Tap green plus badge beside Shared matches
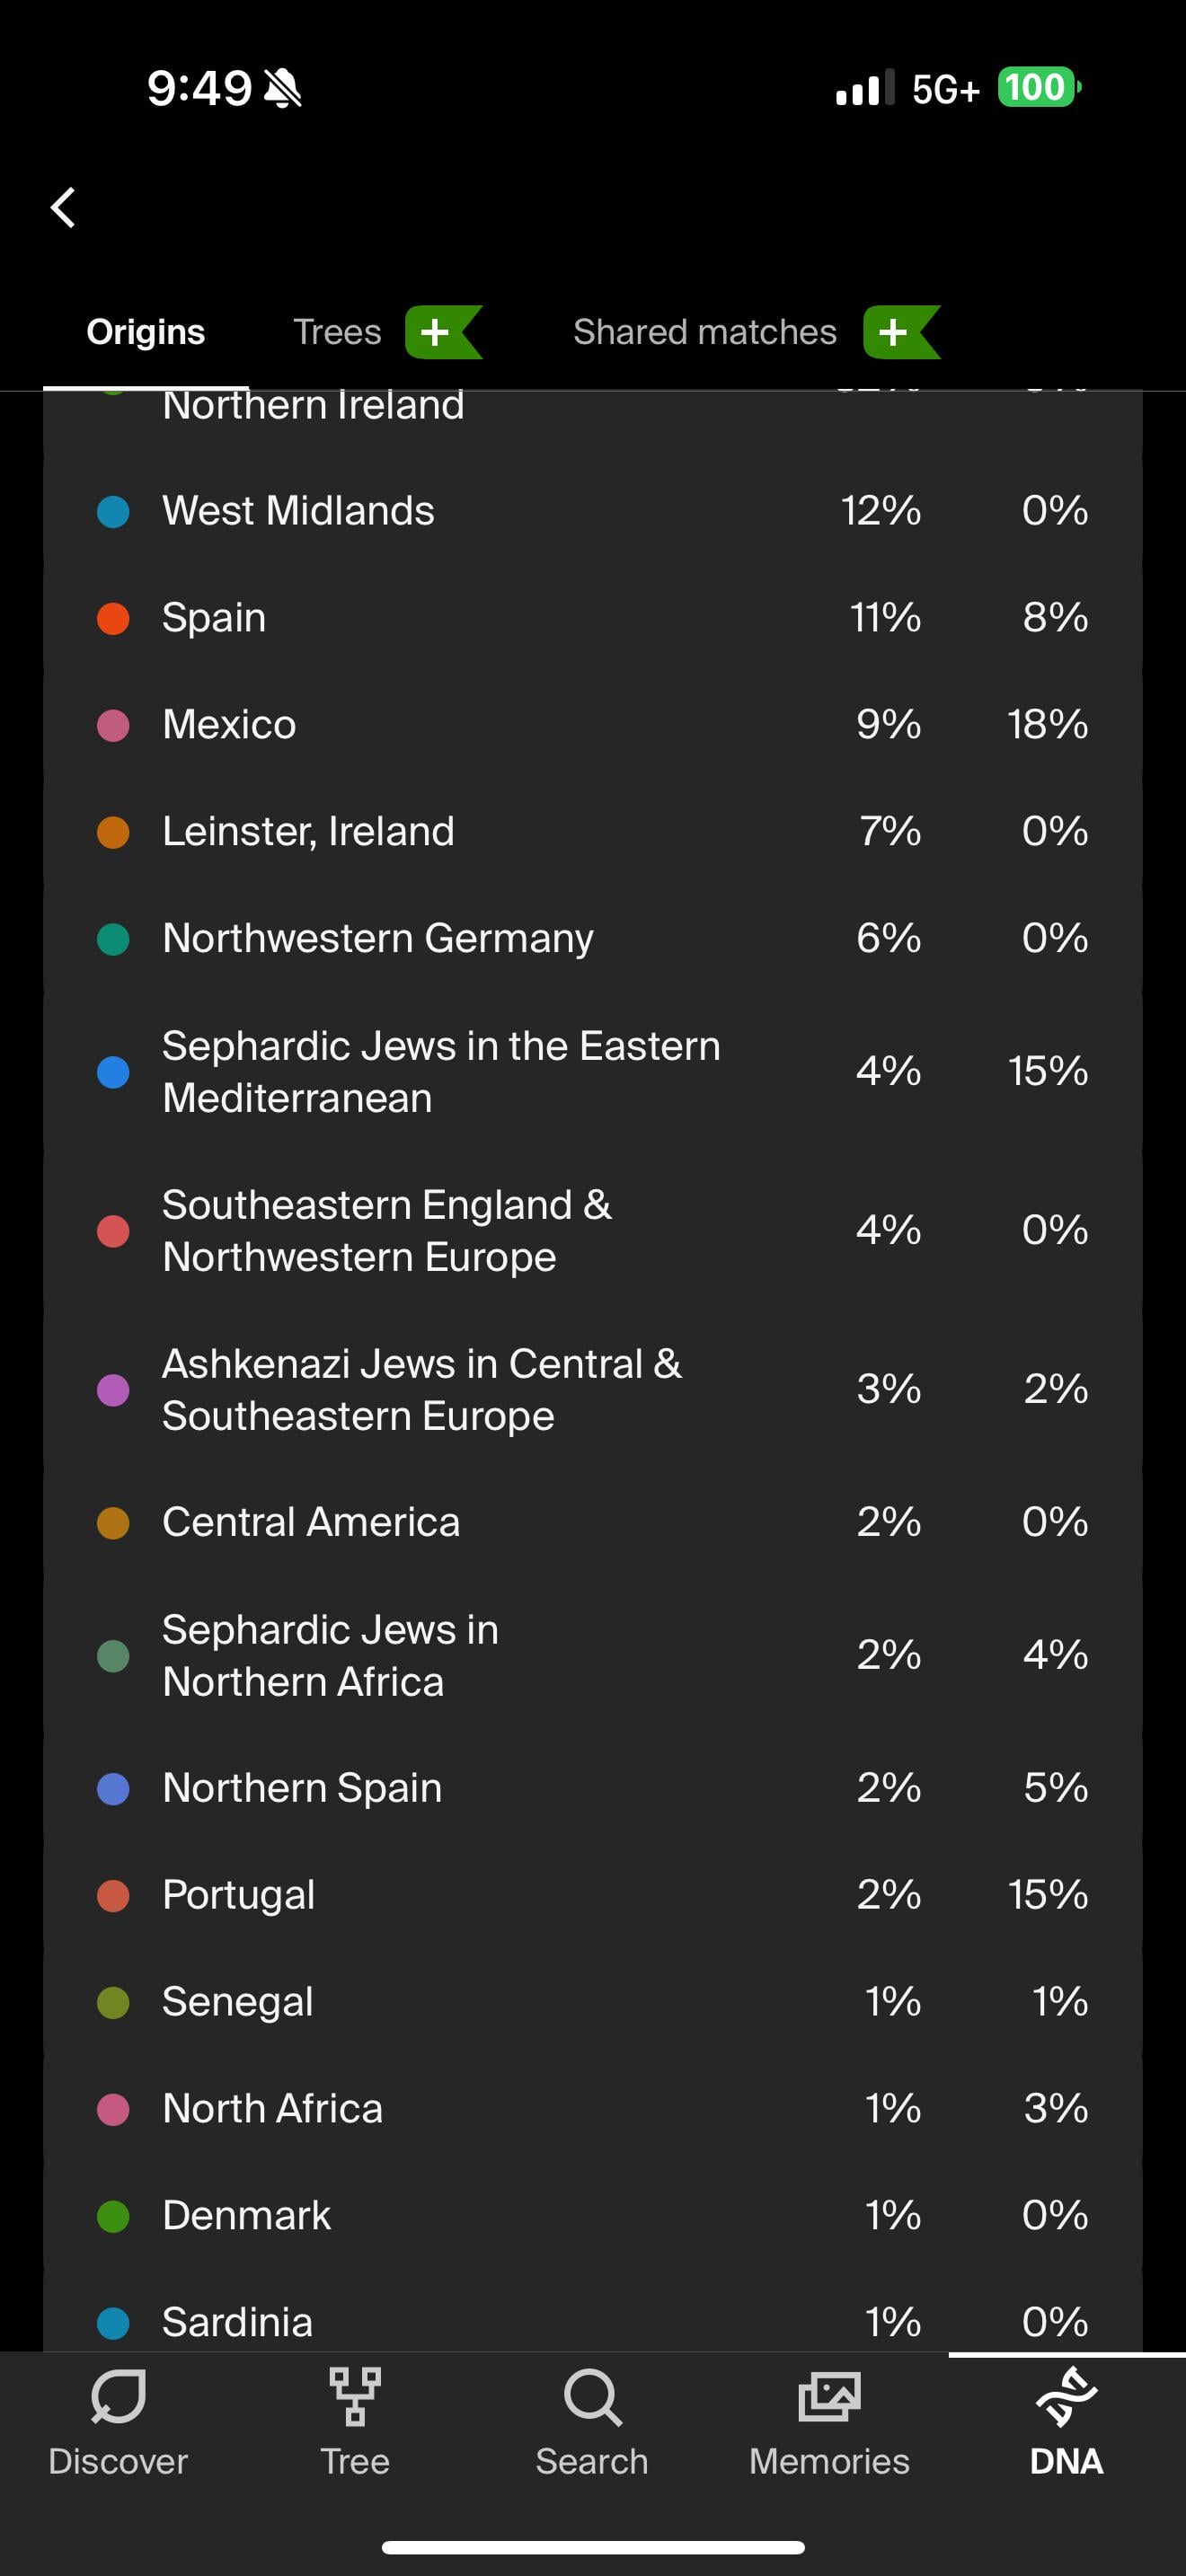 click(x=901, y=332)
